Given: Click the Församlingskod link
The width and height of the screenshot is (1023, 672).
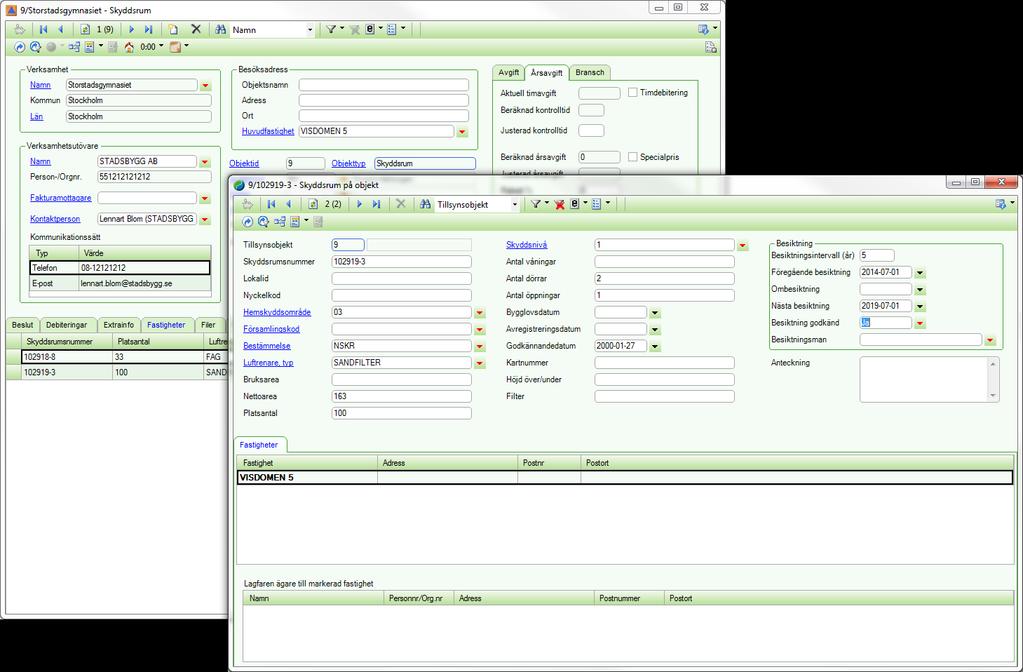Looking at the screenshot, I should 271,329.
